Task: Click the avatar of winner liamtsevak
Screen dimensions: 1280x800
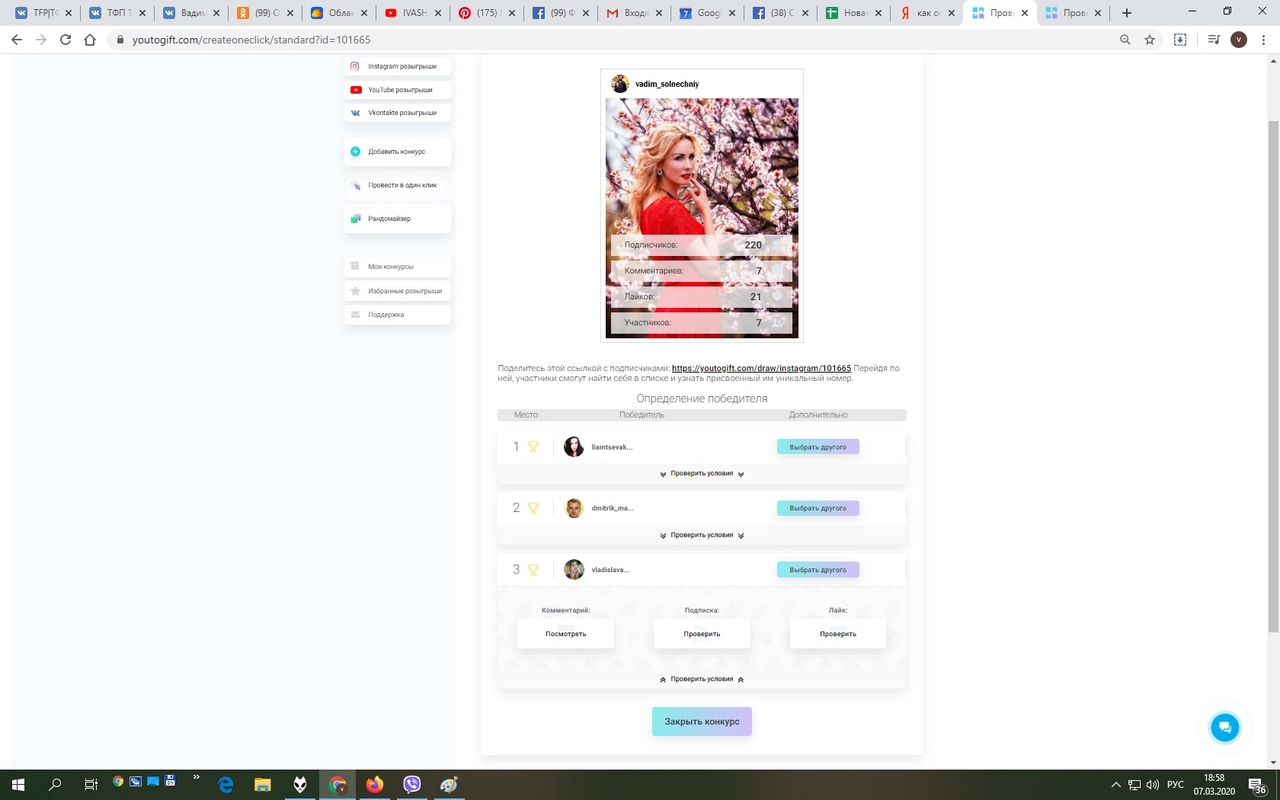Action: 574,447
